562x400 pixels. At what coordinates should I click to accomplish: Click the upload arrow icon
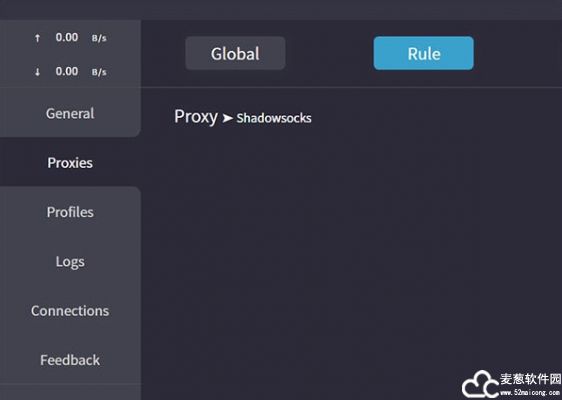37,38
